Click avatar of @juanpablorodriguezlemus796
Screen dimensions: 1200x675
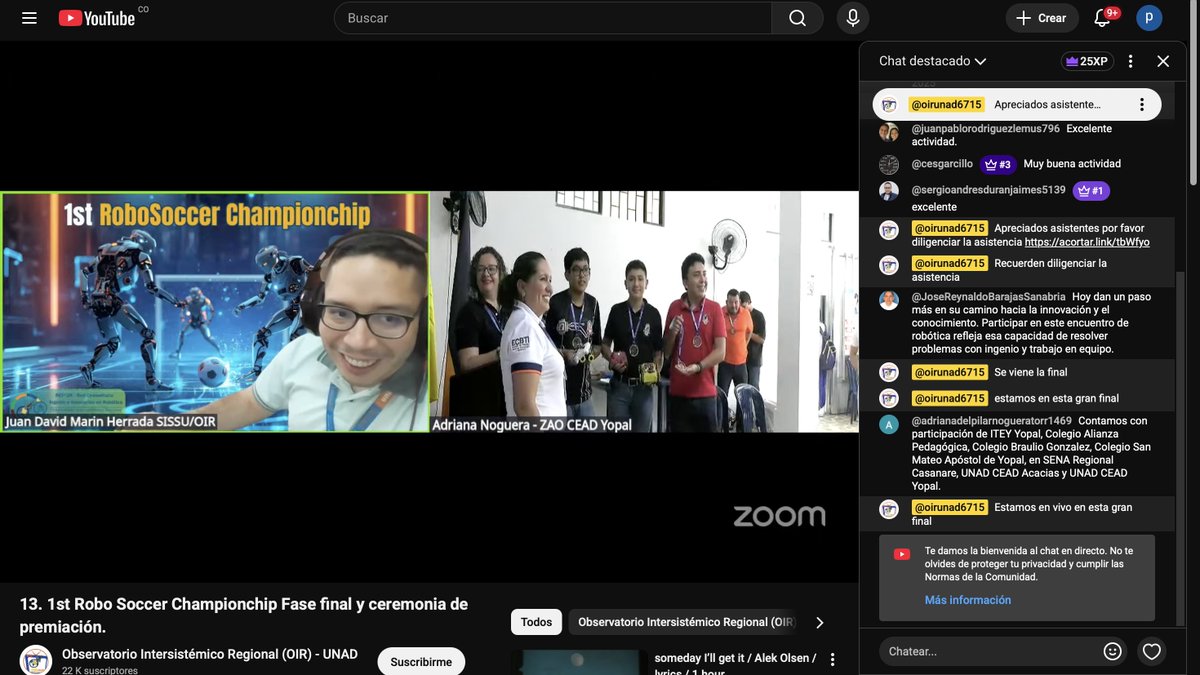tap(889, 132)
